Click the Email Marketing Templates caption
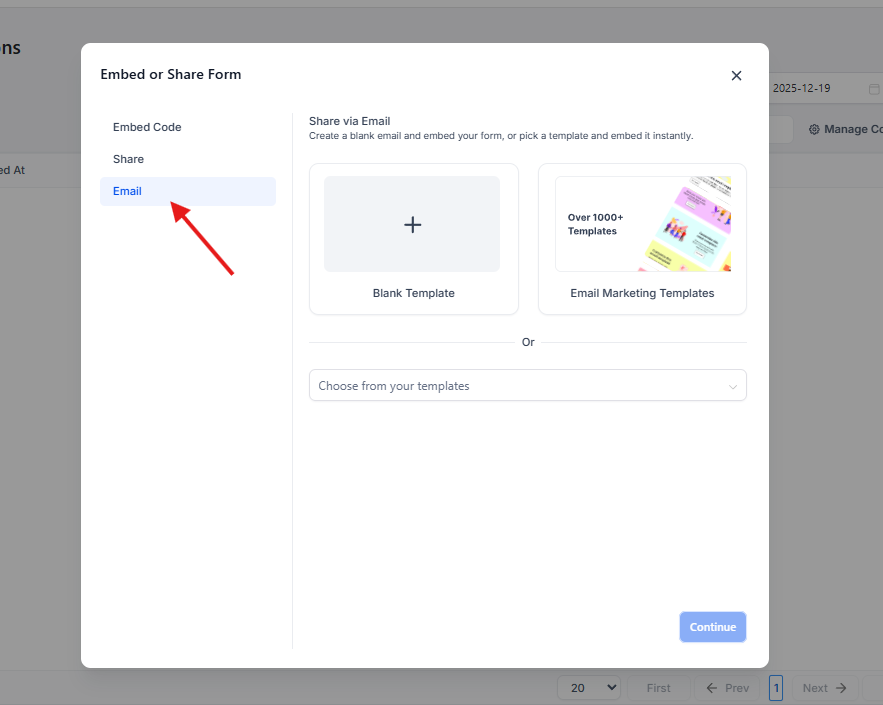 click(x=642, y=293)
